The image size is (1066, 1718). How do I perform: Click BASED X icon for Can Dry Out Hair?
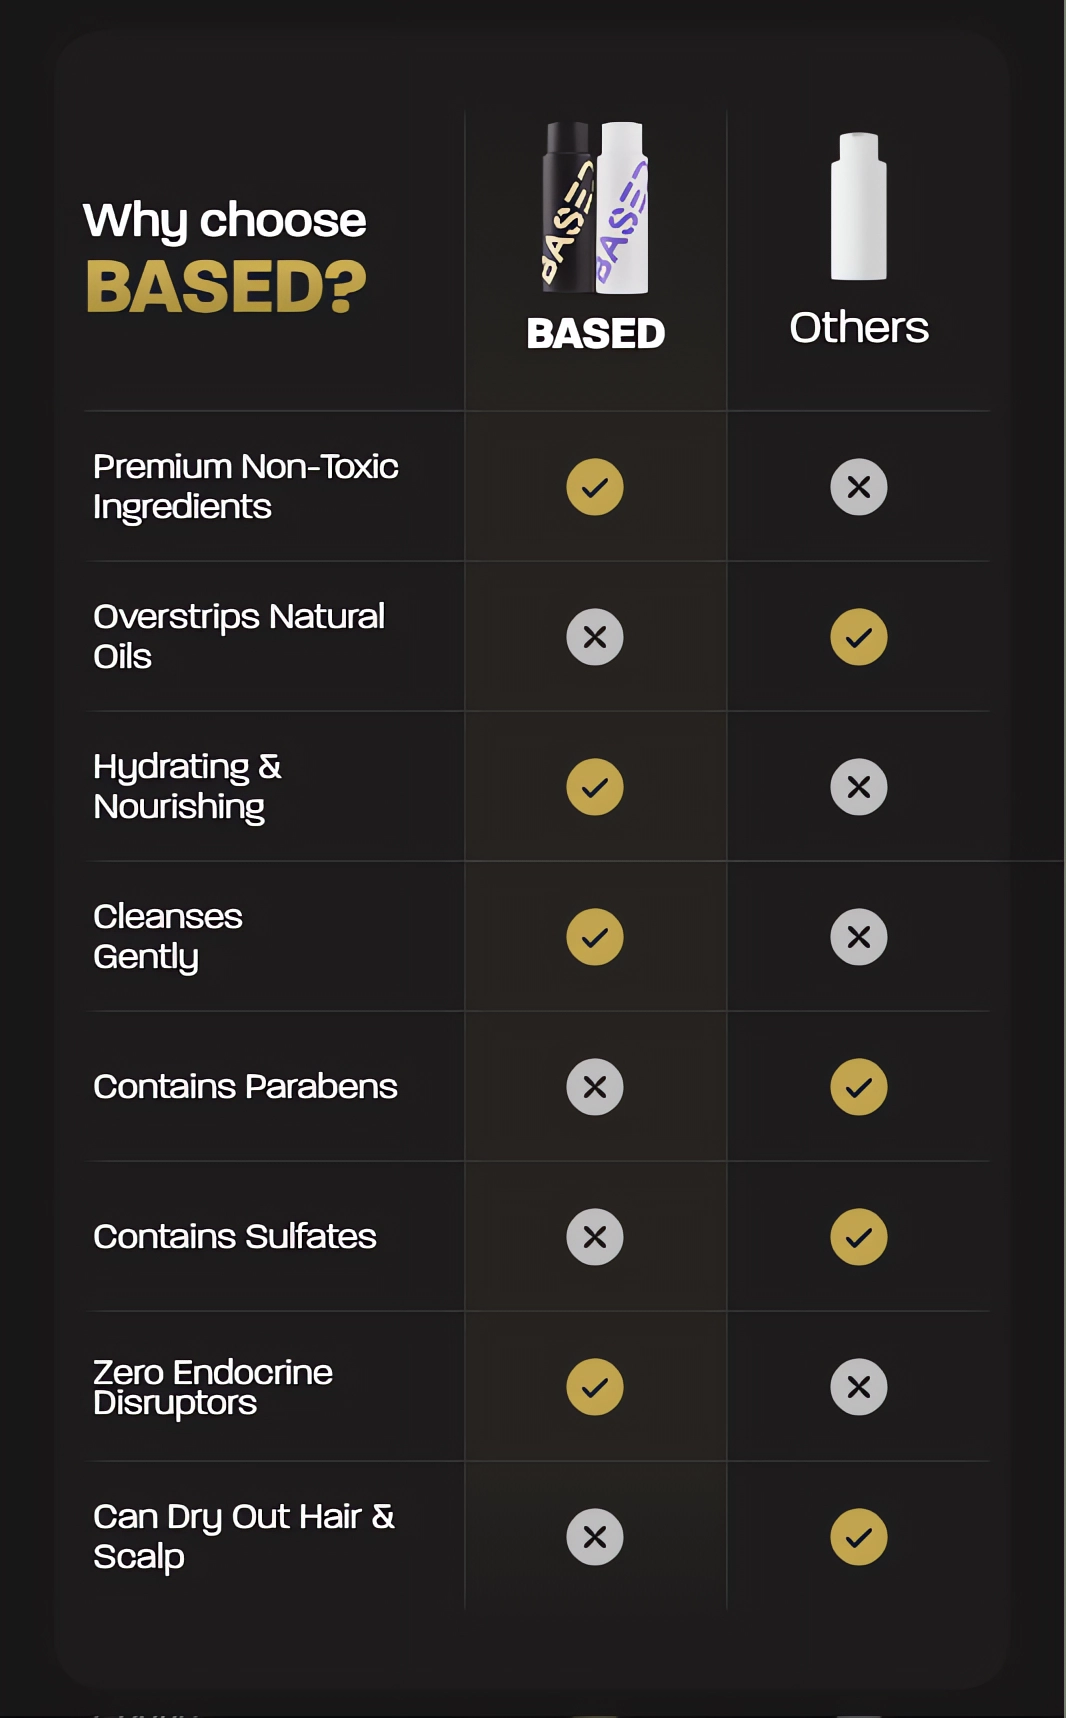595,1537
